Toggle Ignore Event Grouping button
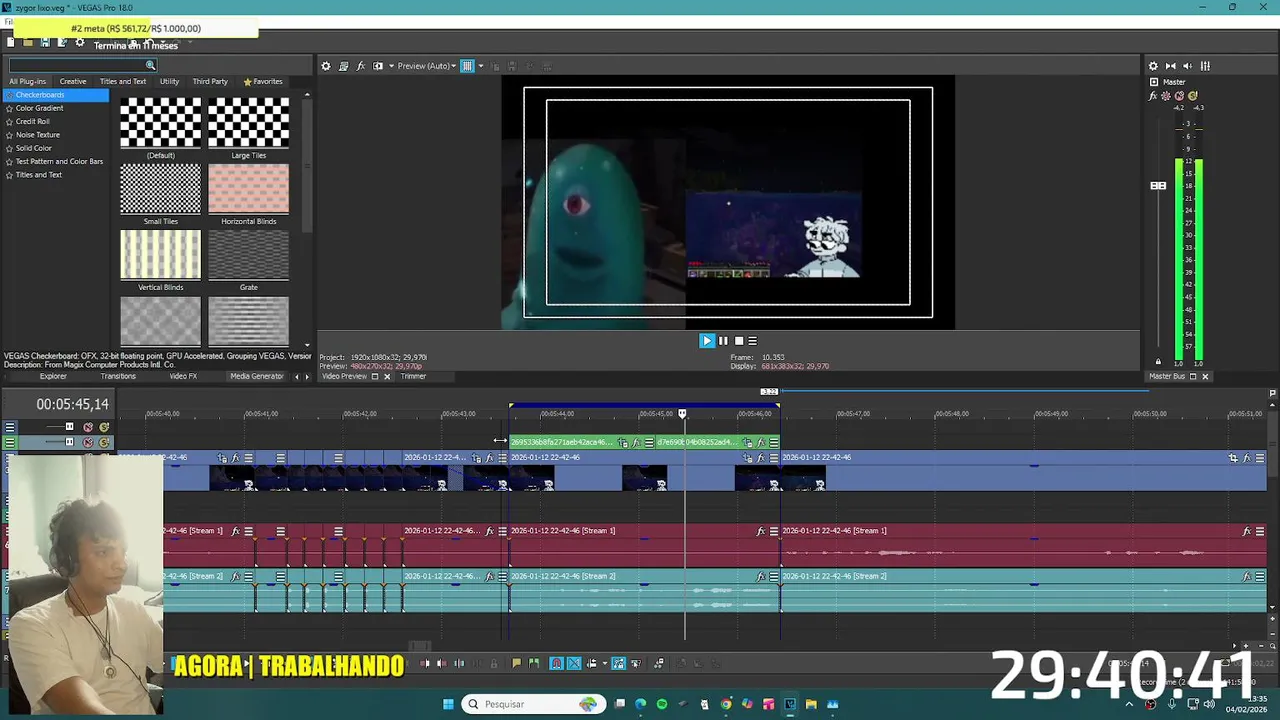 click(x=636, y=663)
